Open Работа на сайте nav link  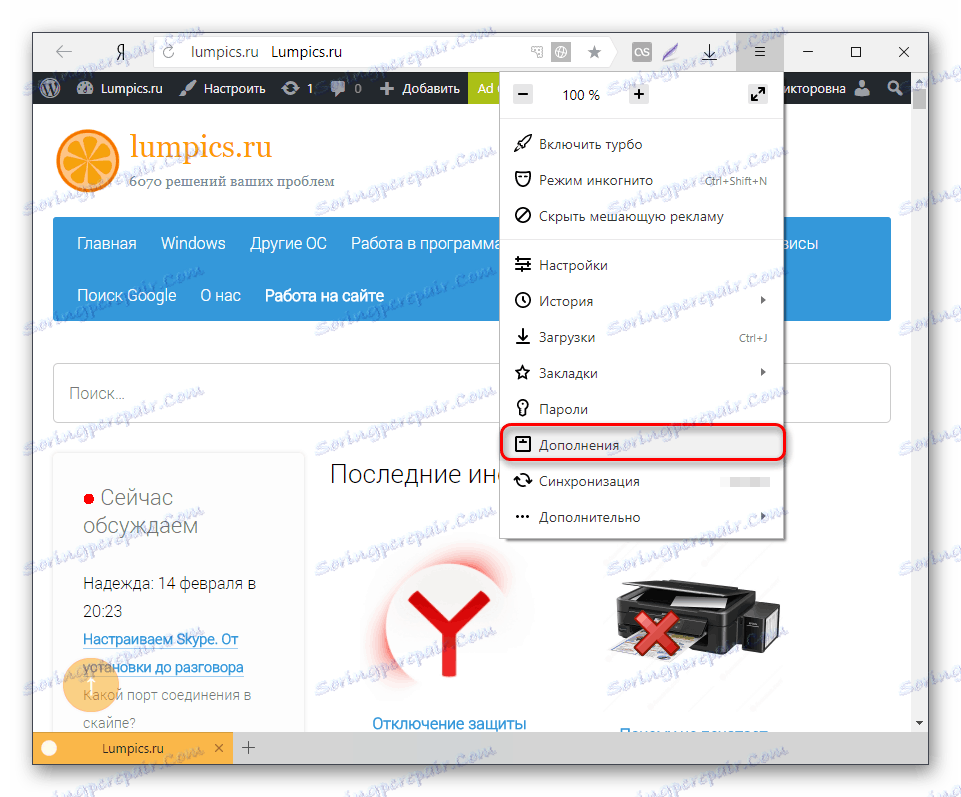(x=324, y=296)
